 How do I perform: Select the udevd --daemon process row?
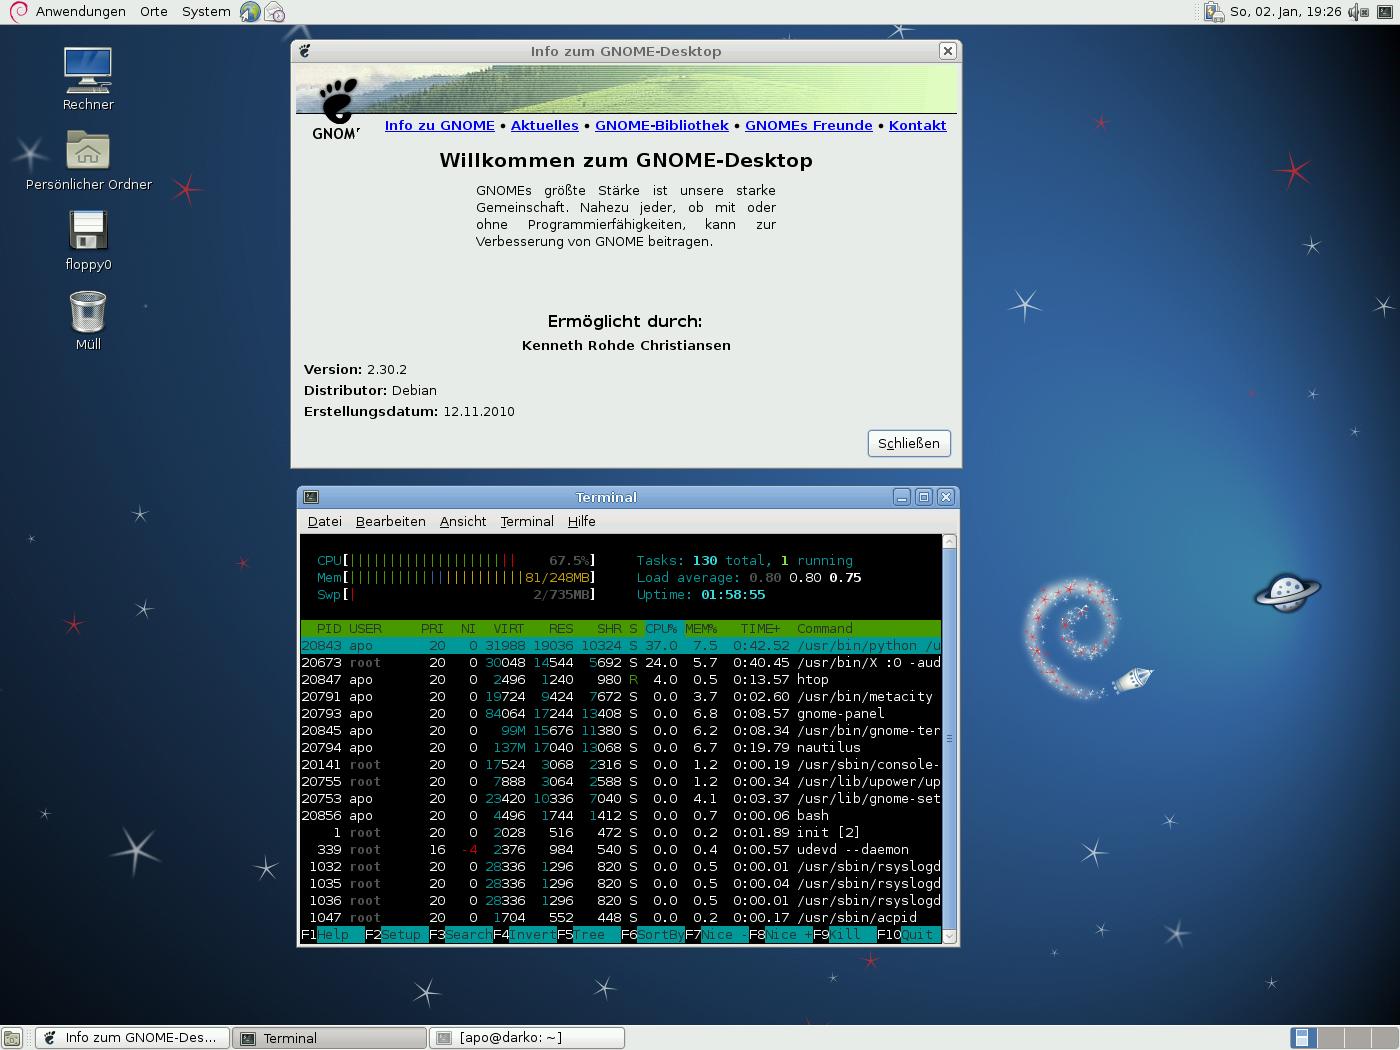(621, 850)
